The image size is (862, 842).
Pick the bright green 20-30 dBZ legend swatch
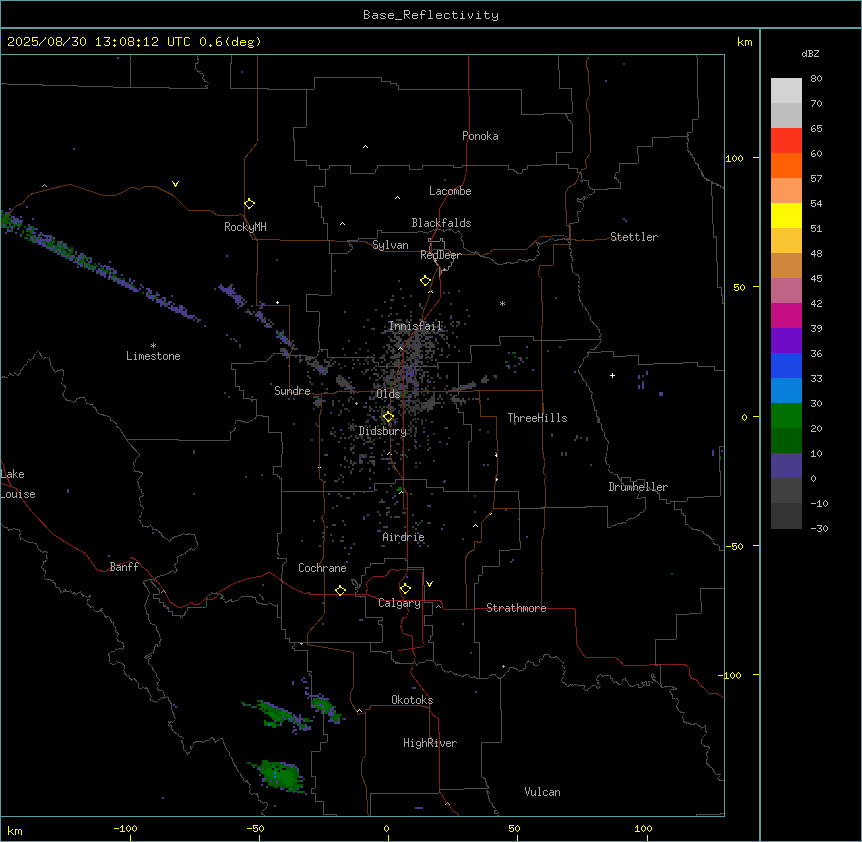[x=786, y=416]
